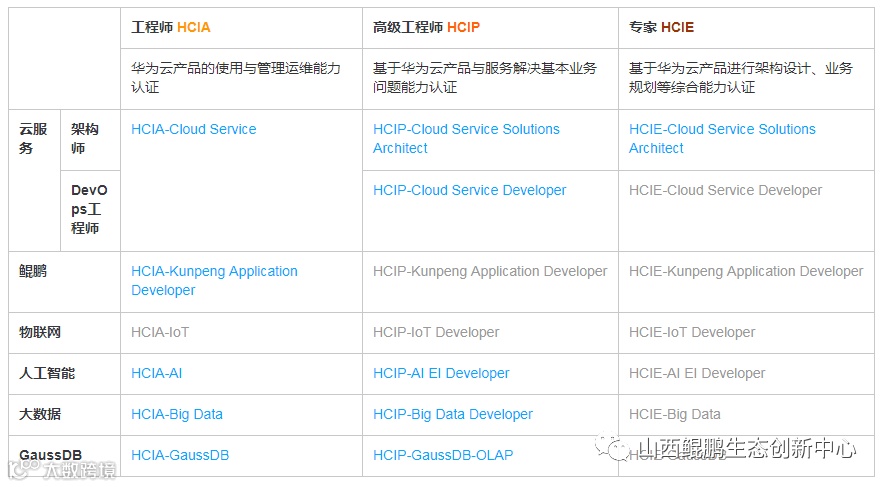Viewport: 885px width, 487px height.
Task: Open the HCIA-Big Data link
Action: click(177, 414)
